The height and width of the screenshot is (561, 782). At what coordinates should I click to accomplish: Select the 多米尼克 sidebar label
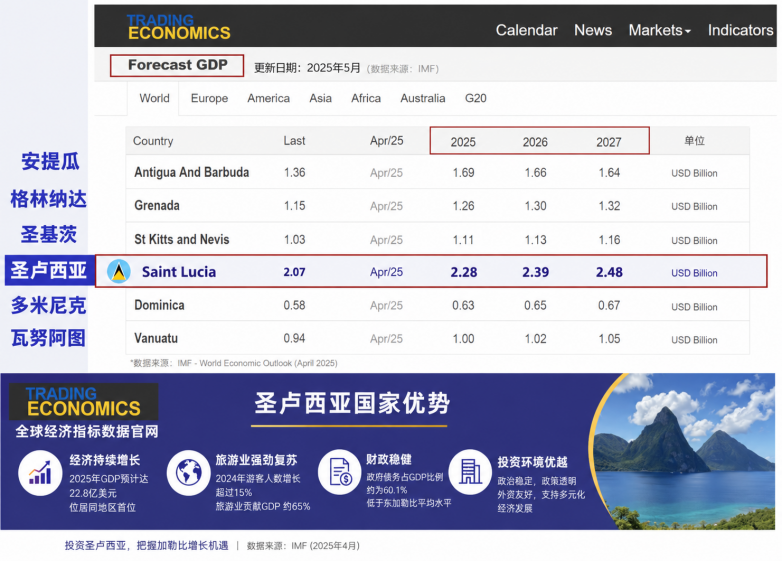click(x=48, y=305)
